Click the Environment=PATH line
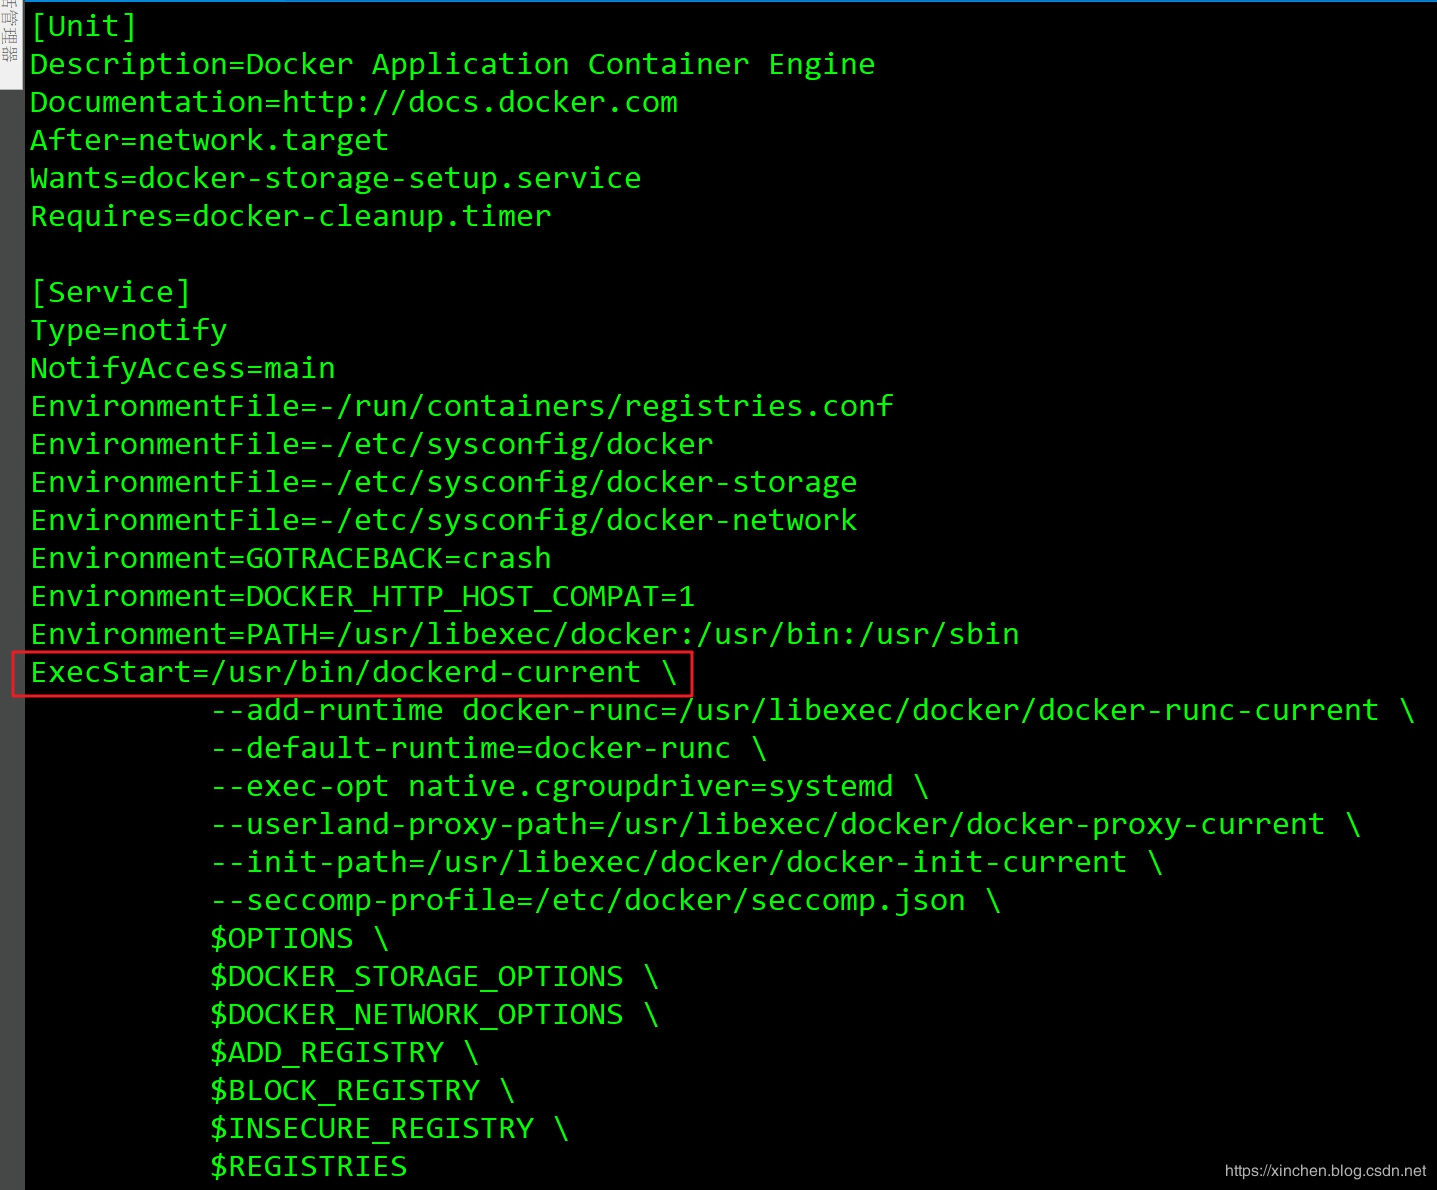This screenshot has height=1190, width=1437. (x=525, y=635)
